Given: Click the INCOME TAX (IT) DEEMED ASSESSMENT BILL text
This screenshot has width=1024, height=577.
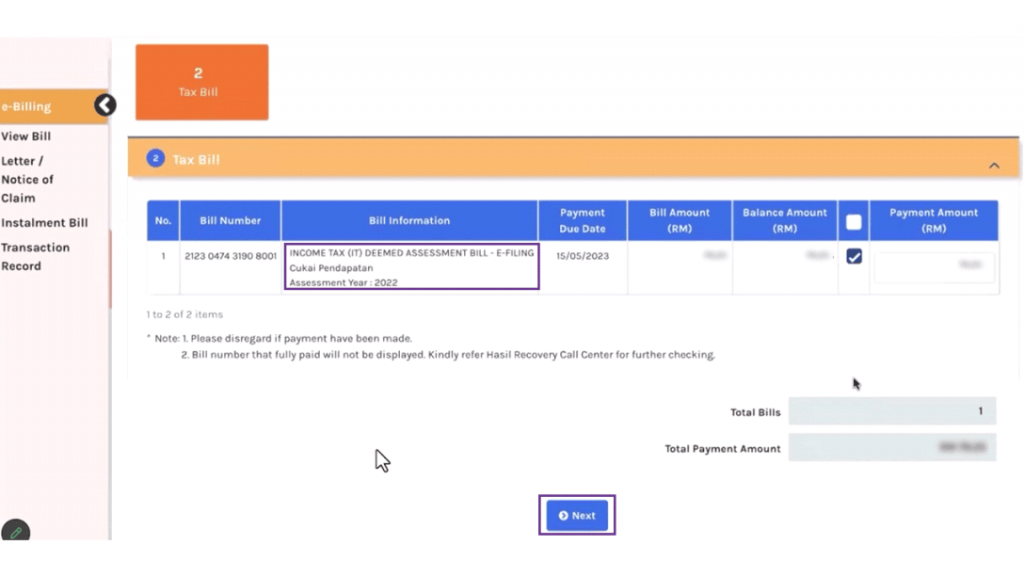Looking at the screenshot, I should [x=411, y=253].
